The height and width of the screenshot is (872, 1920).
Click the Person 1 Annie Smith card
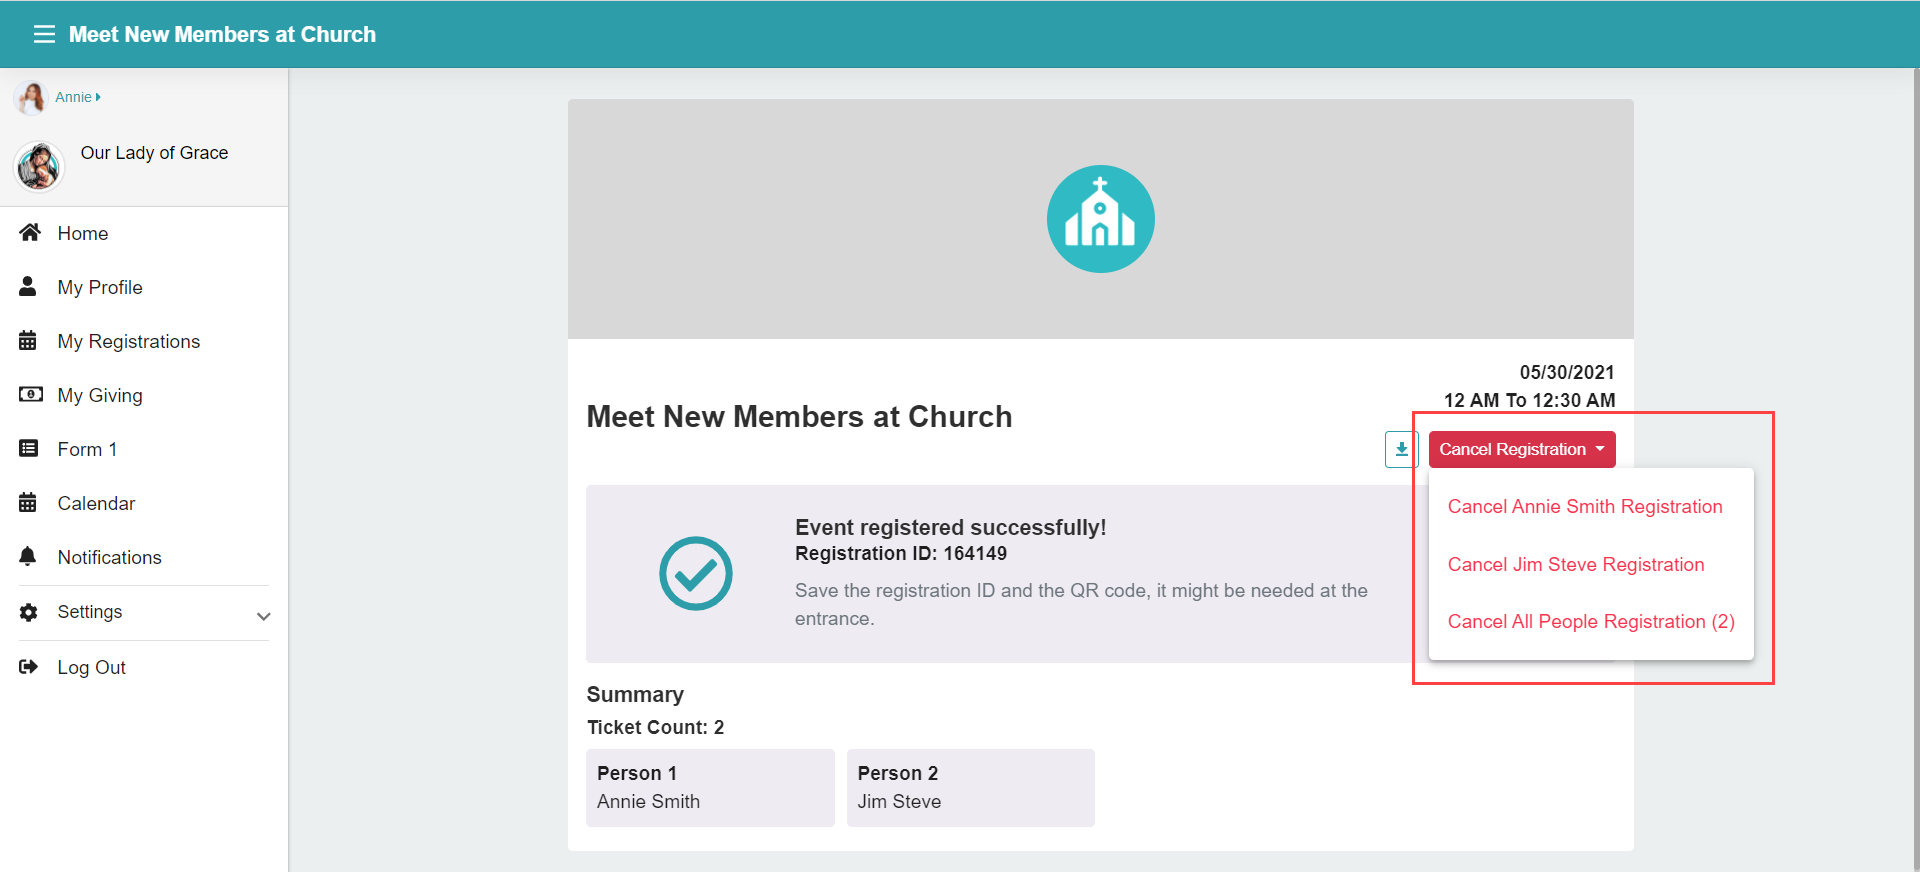pyautogui.click(x=710, y=788)
